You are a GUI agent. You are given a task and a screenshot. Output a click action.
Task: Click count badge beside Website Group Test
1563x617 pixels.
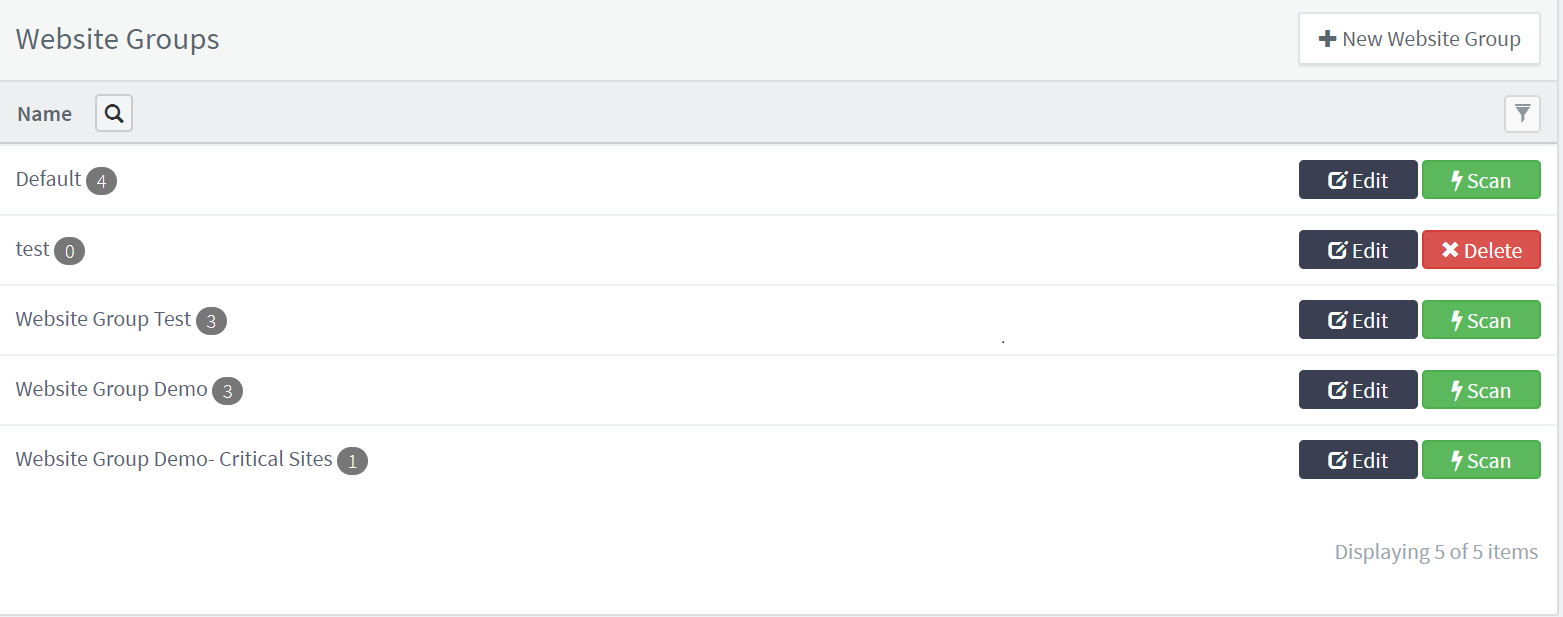tap(211, 321)
